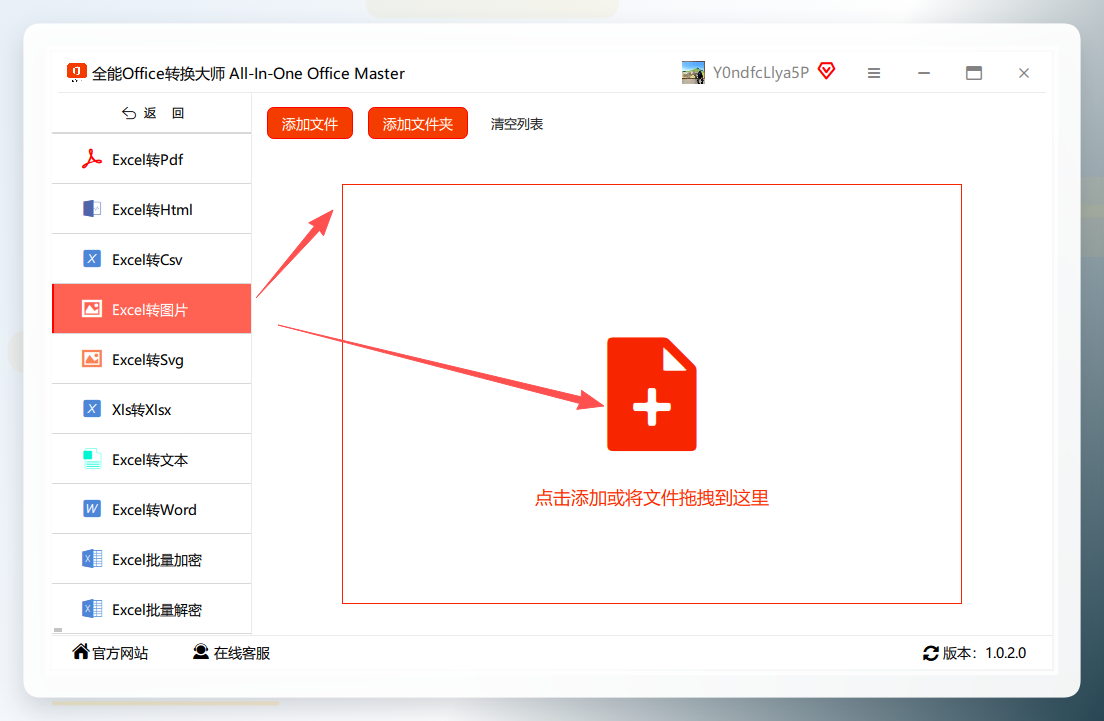Click 清空列表 to clear list
Screen dimensions: 1104x721
point(517,124)
